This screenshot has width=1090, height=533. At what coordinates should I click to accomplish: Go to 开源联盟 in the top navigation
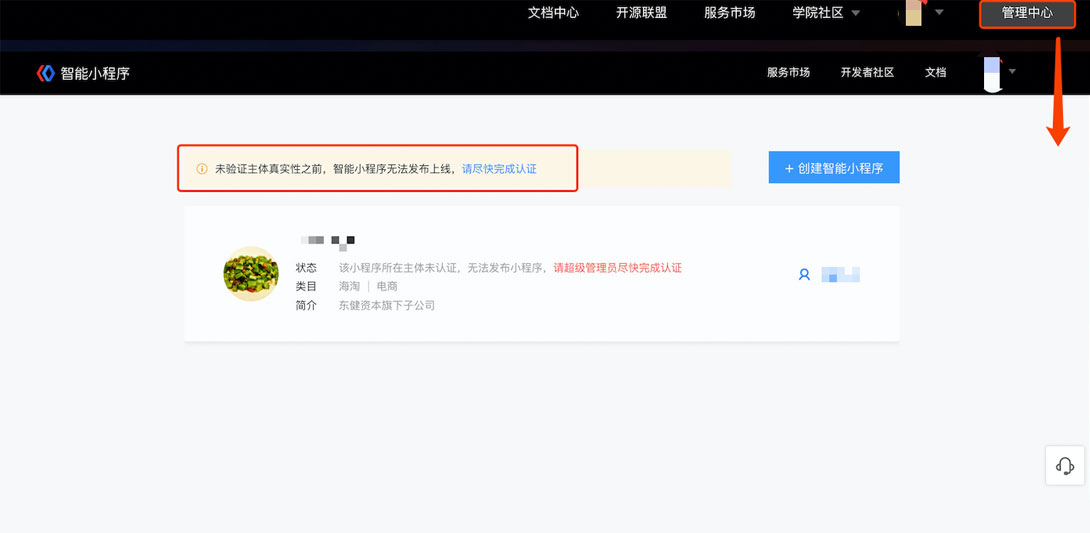[641, 13]
